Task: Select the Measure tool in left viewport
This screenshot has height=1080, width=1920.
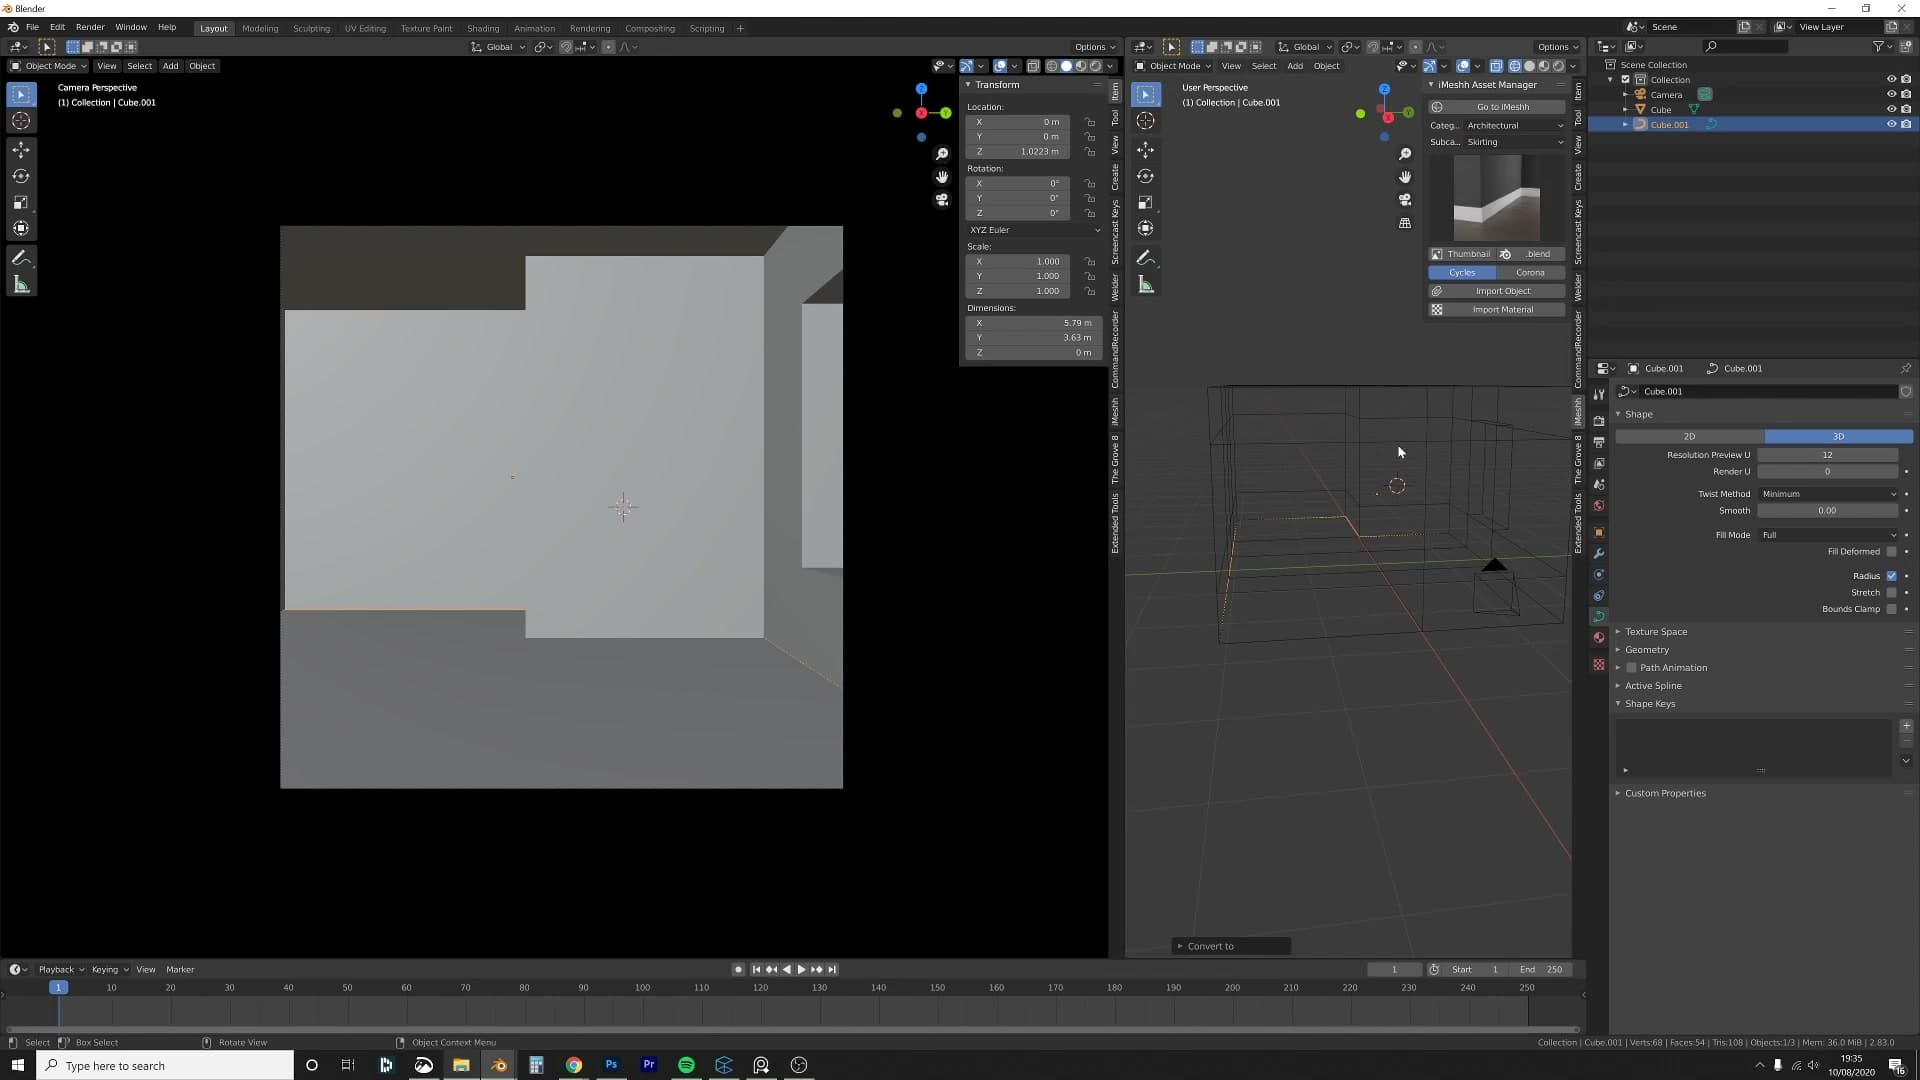Action: click(21, 285)
